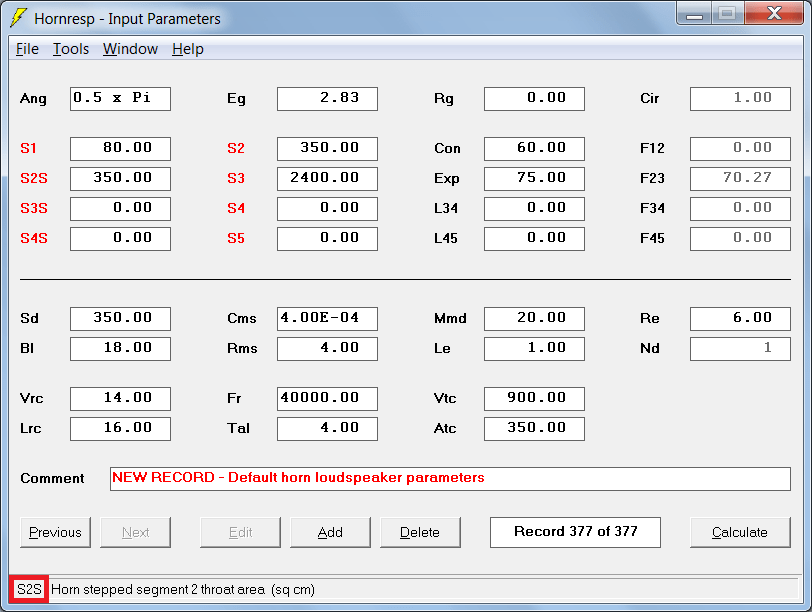Click the Hornresp lightning bolt title icon
The width and height of the screenshot is (812, 612).
pos(18,18)
